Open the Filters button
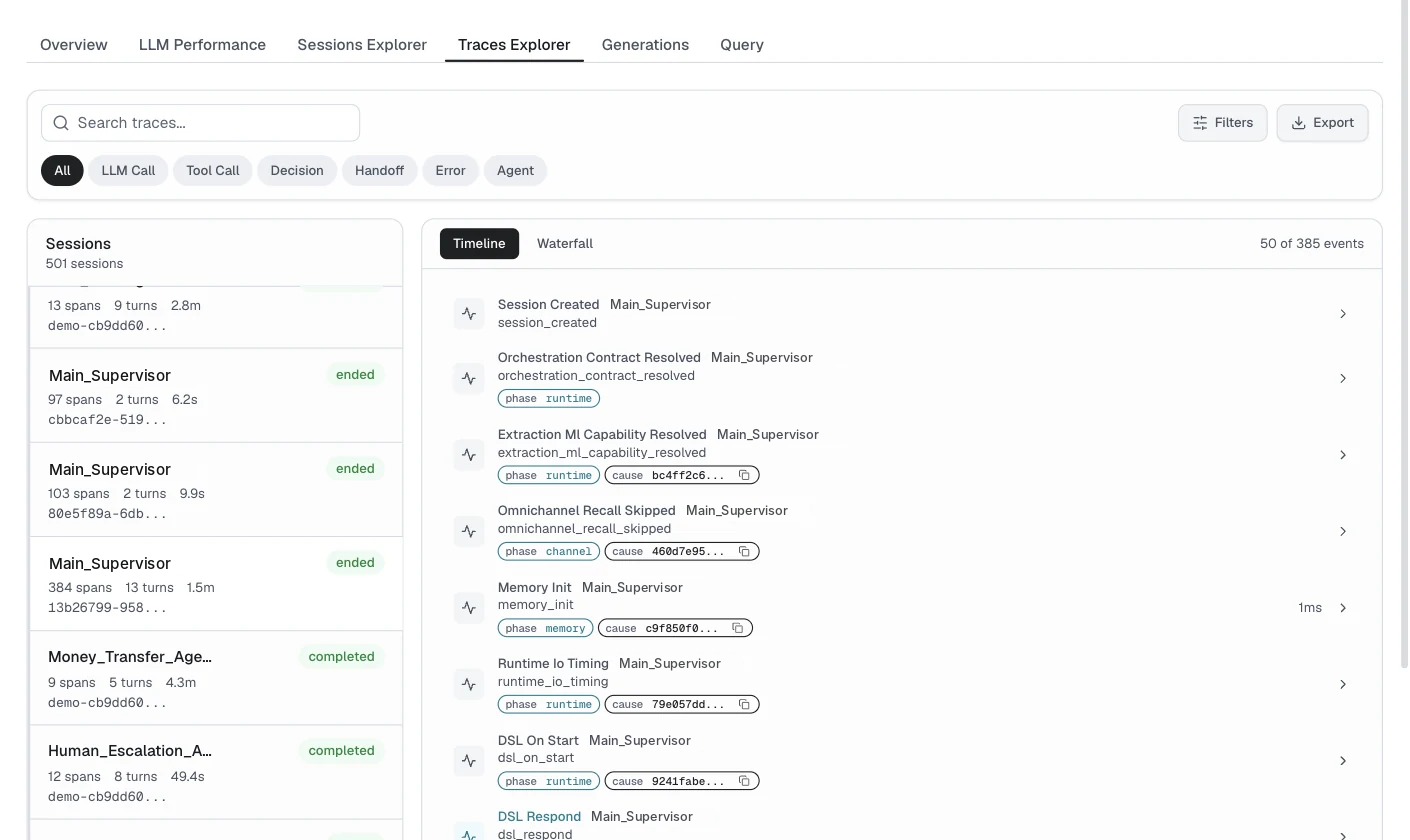The height and width of the screenshot is (840, 1410). tap(1222, 123)
